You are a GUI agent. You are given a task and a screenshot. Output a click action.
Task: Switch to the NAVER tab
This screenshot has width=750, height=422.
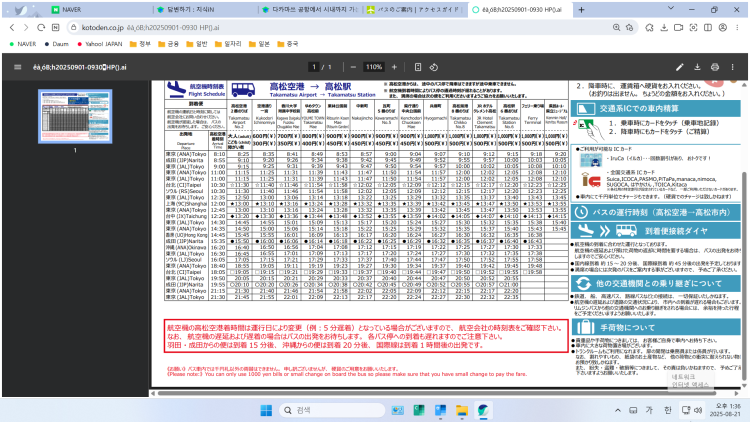pos(100,10)
